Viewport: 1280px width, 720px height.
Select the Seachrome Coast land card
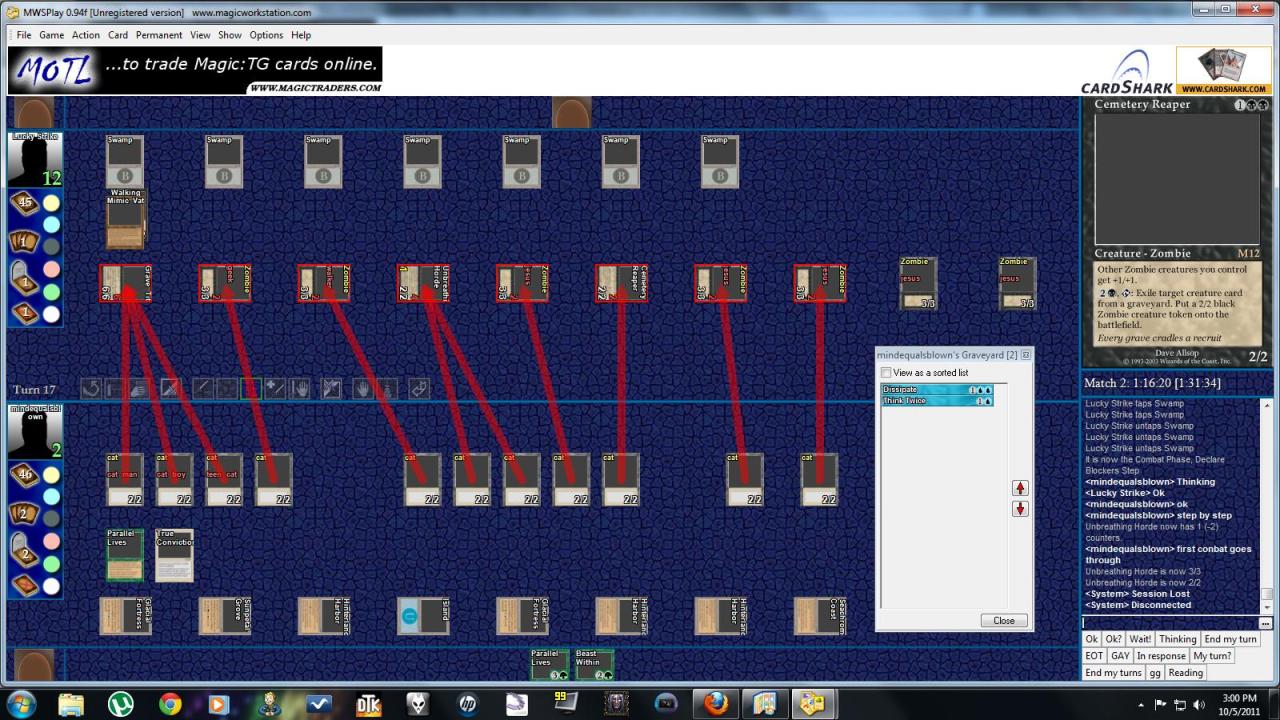coord(819,616)
